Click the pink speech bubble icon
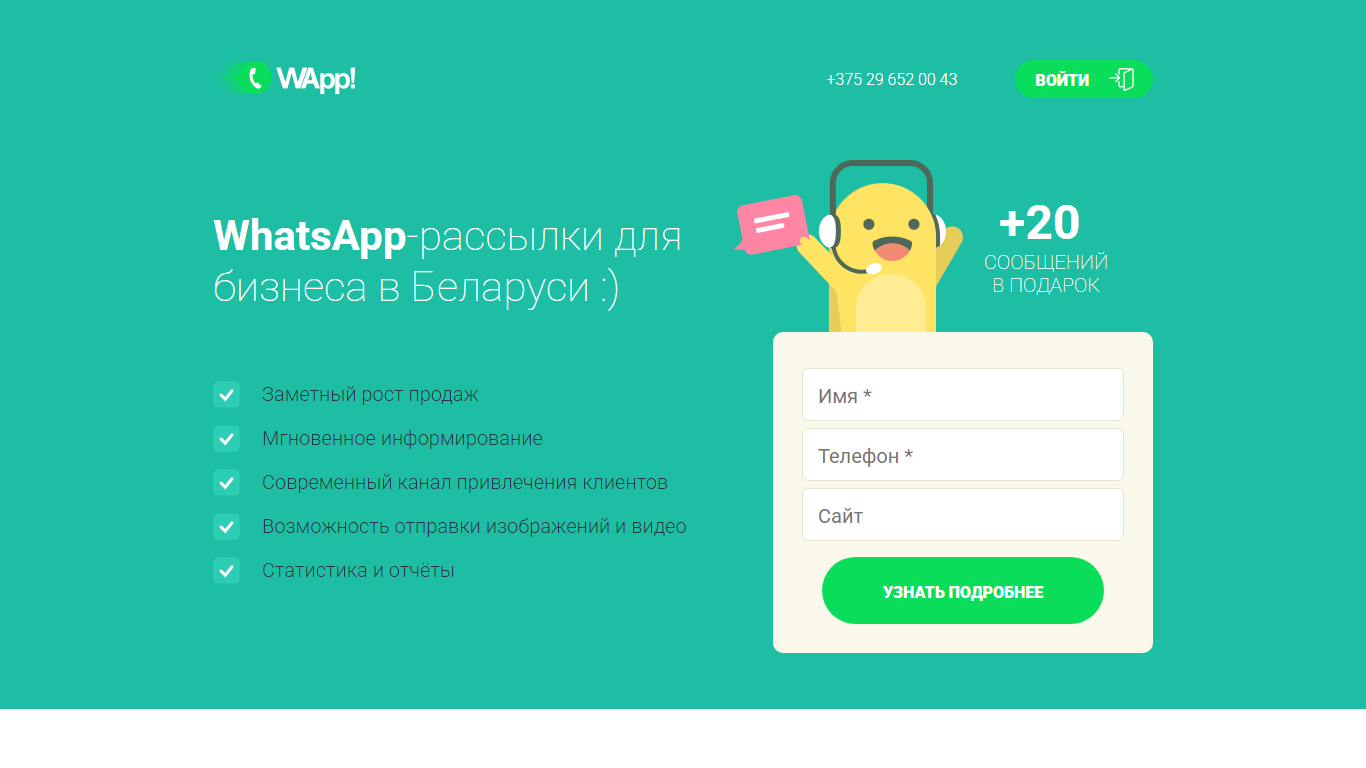1366x768 pixels. tap(771, 224)
